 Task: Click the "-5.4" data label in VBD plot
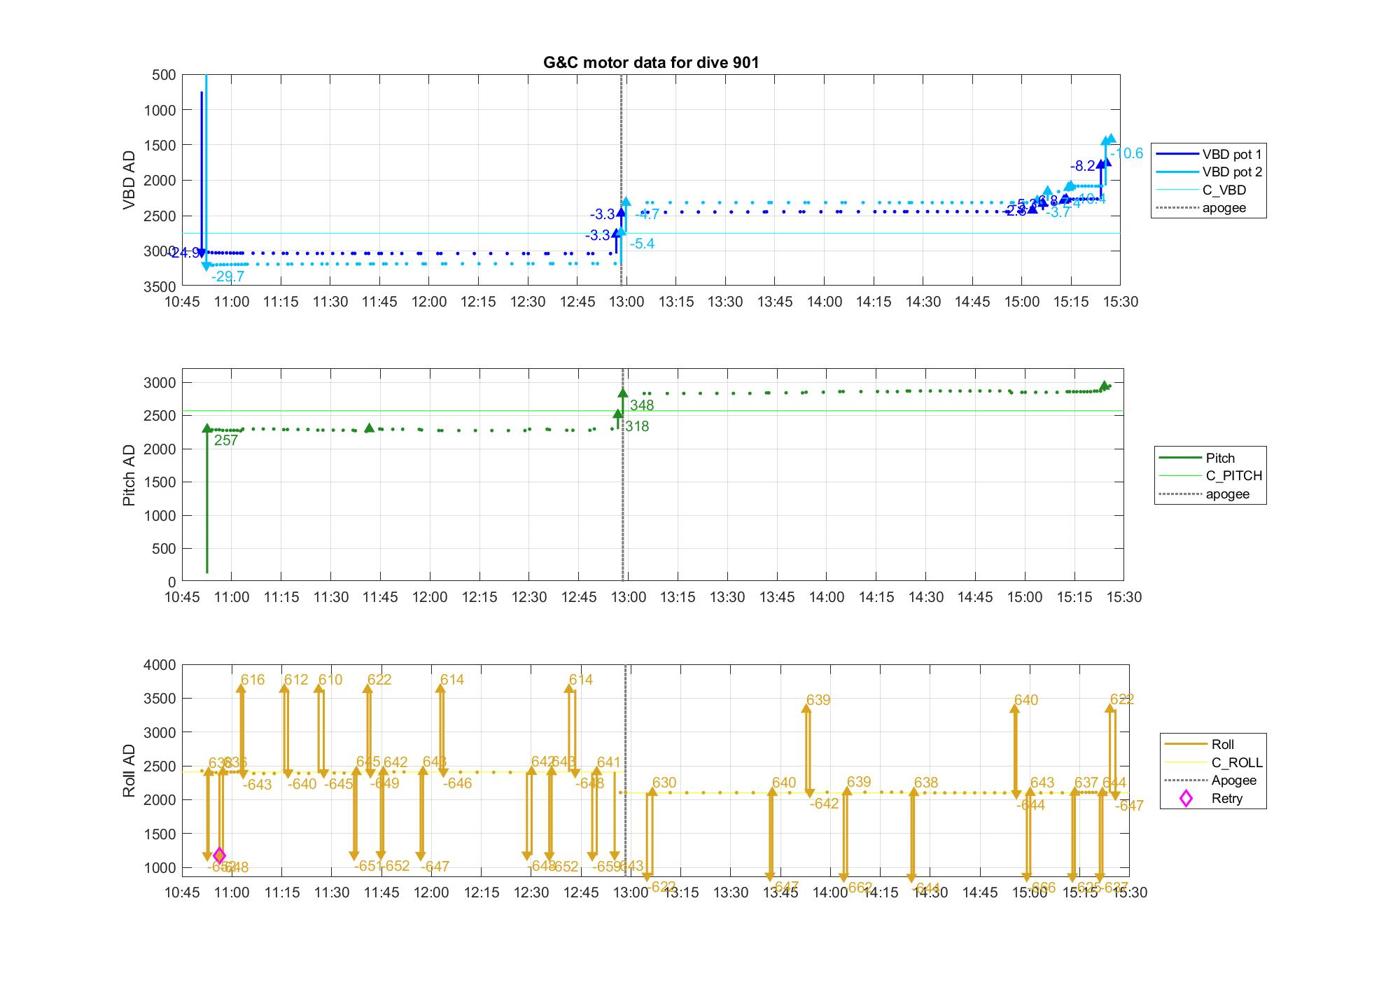642,244
